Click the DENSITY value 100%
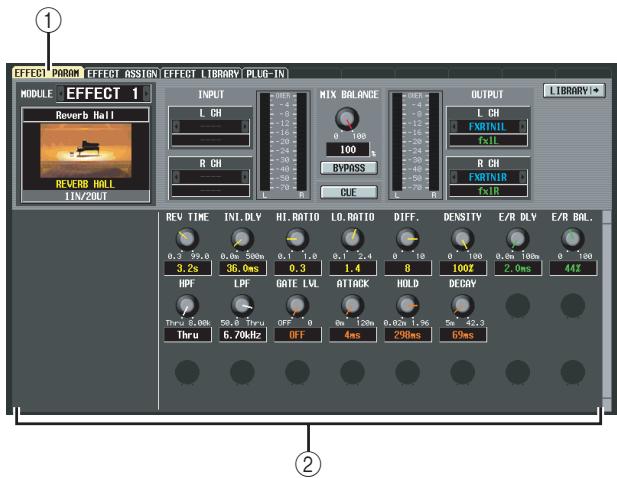The height and width of the screenshot is (478, 617). [463, 268]
